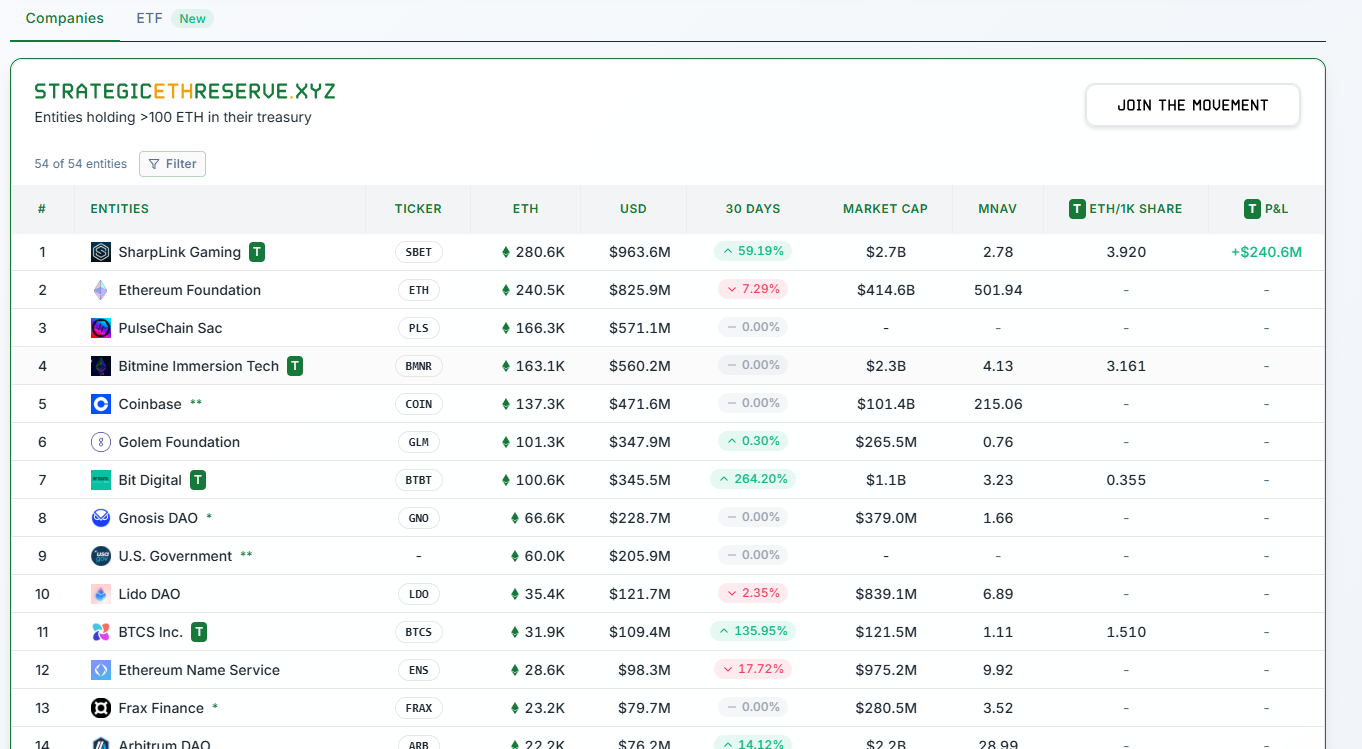Click the funnel icon in the Filter button
The image size is (1362, 749).
[154, 164]
